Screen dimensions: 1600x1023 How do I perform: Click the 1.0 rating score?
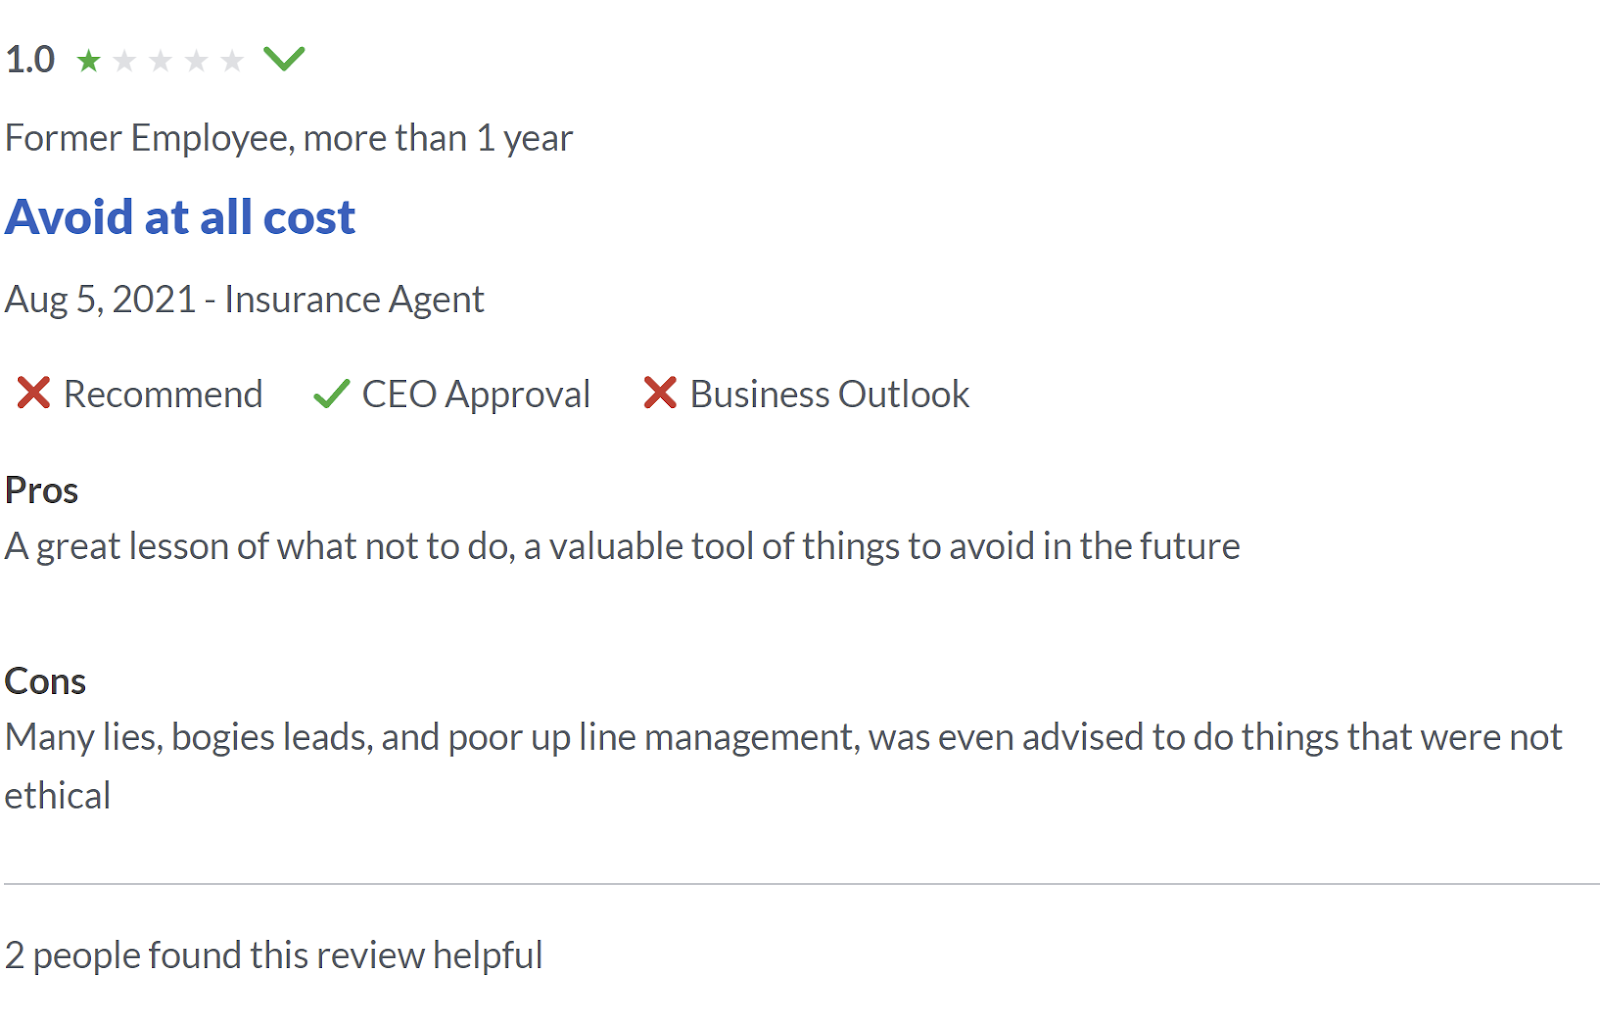[x=30, y=60]
